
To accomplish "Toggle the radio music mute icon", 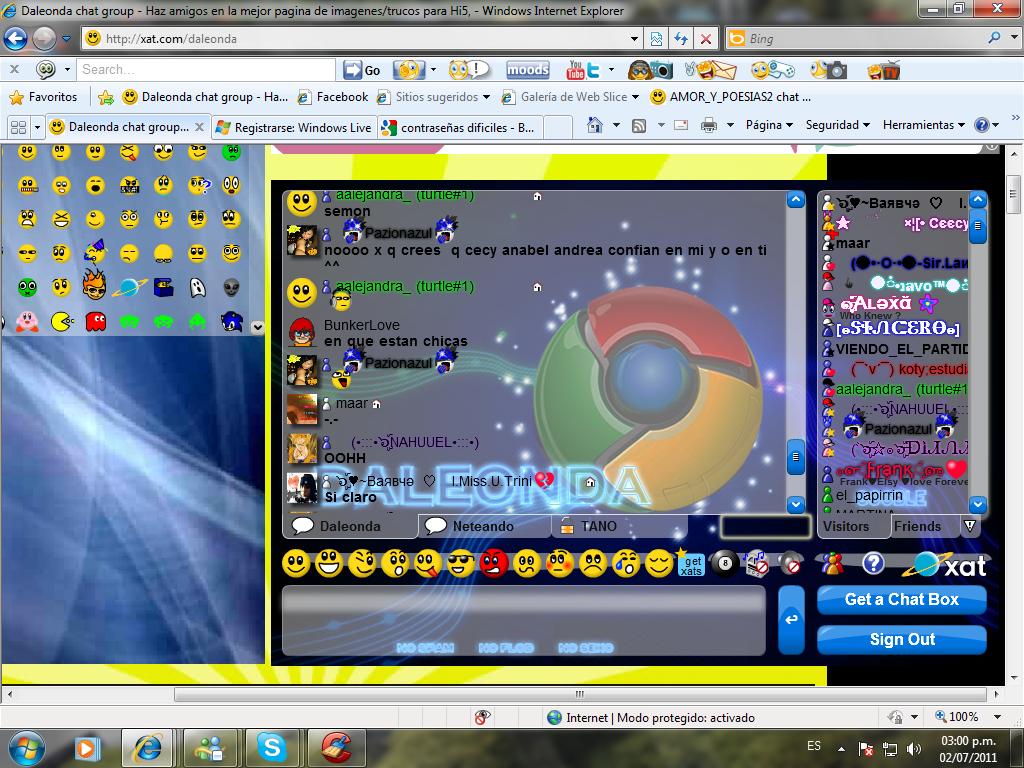I will point(757,563).
